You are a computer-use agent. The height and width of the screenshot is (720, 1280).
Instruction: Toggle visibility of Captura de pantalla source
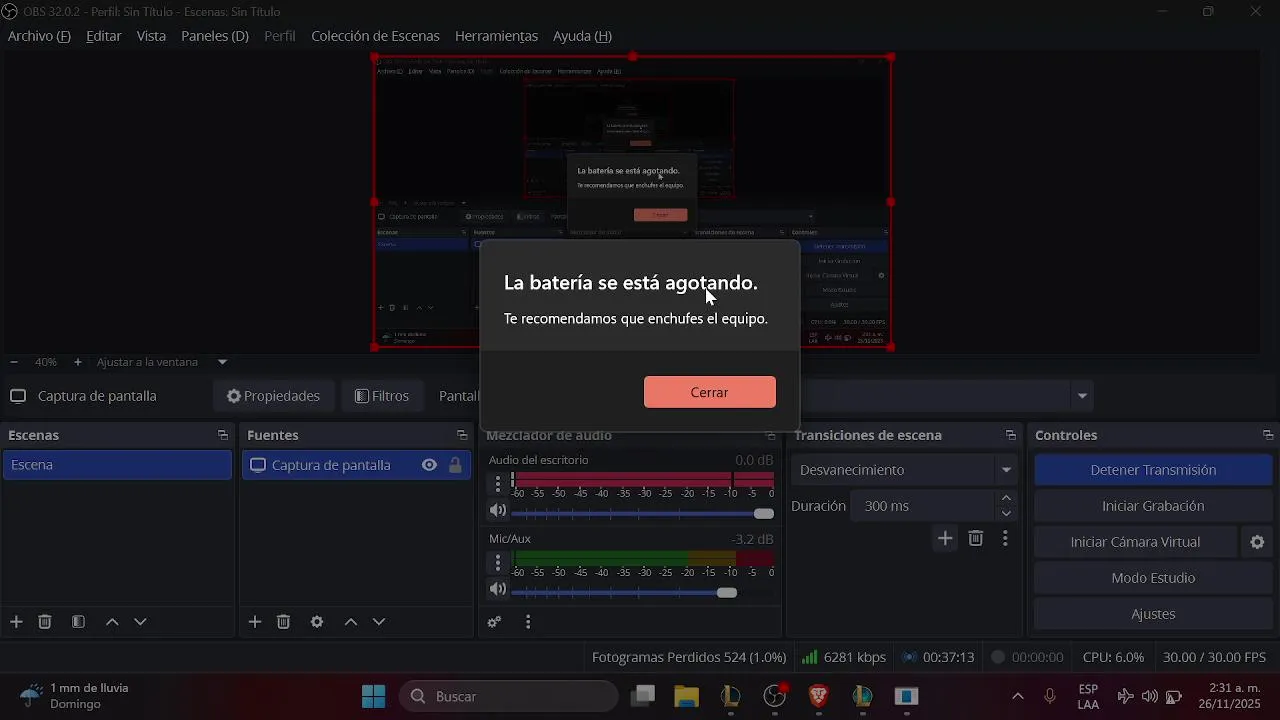coord(429,465)
